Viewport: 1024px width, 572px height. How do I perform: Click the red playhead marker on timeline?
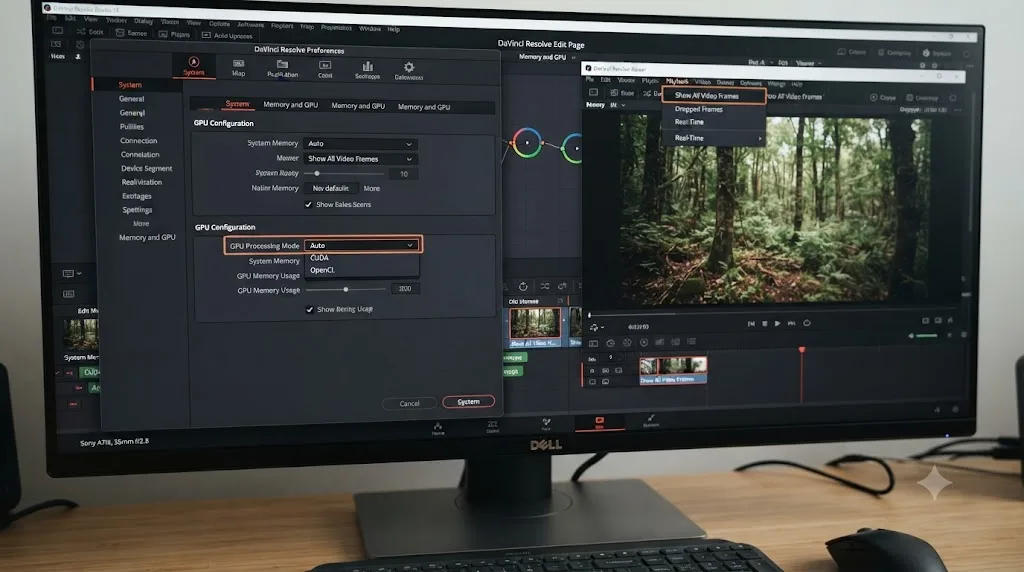(802, 351)
